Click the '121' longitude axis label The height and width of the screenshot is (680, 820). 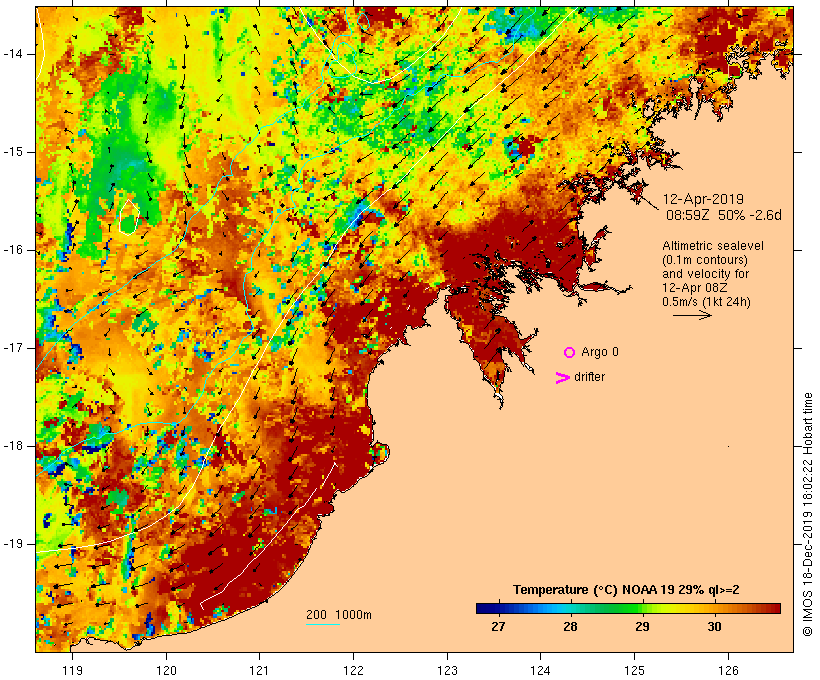[x=259, y=670]
